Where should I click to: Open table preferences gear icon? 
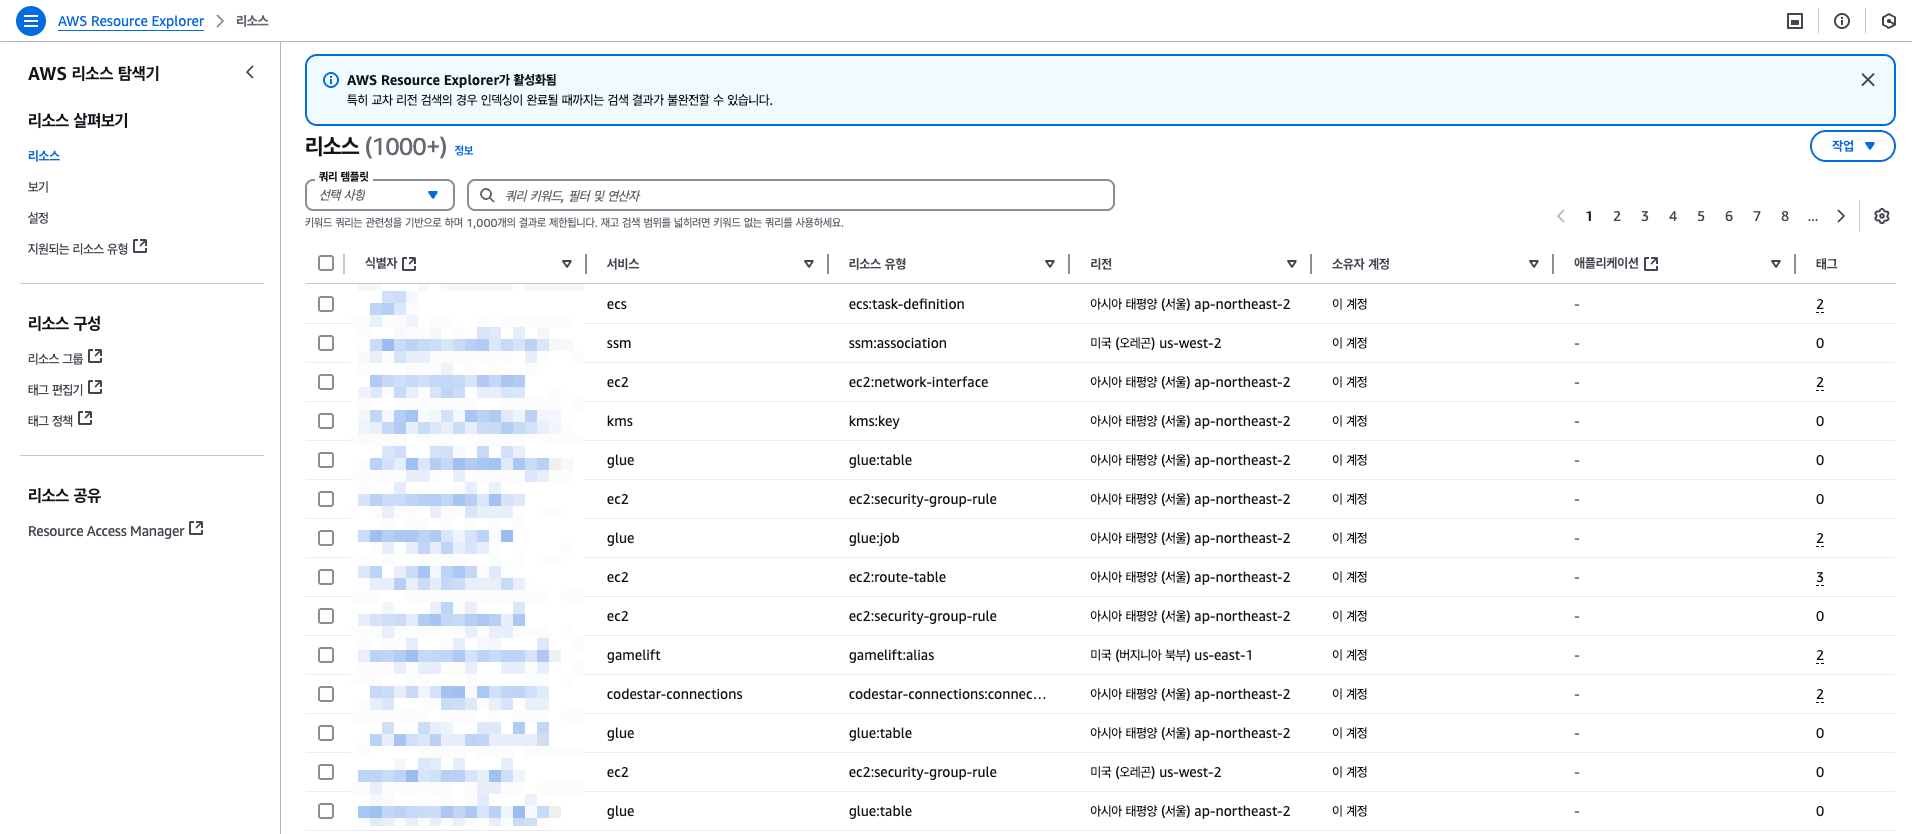click(x=1881, y=216)
